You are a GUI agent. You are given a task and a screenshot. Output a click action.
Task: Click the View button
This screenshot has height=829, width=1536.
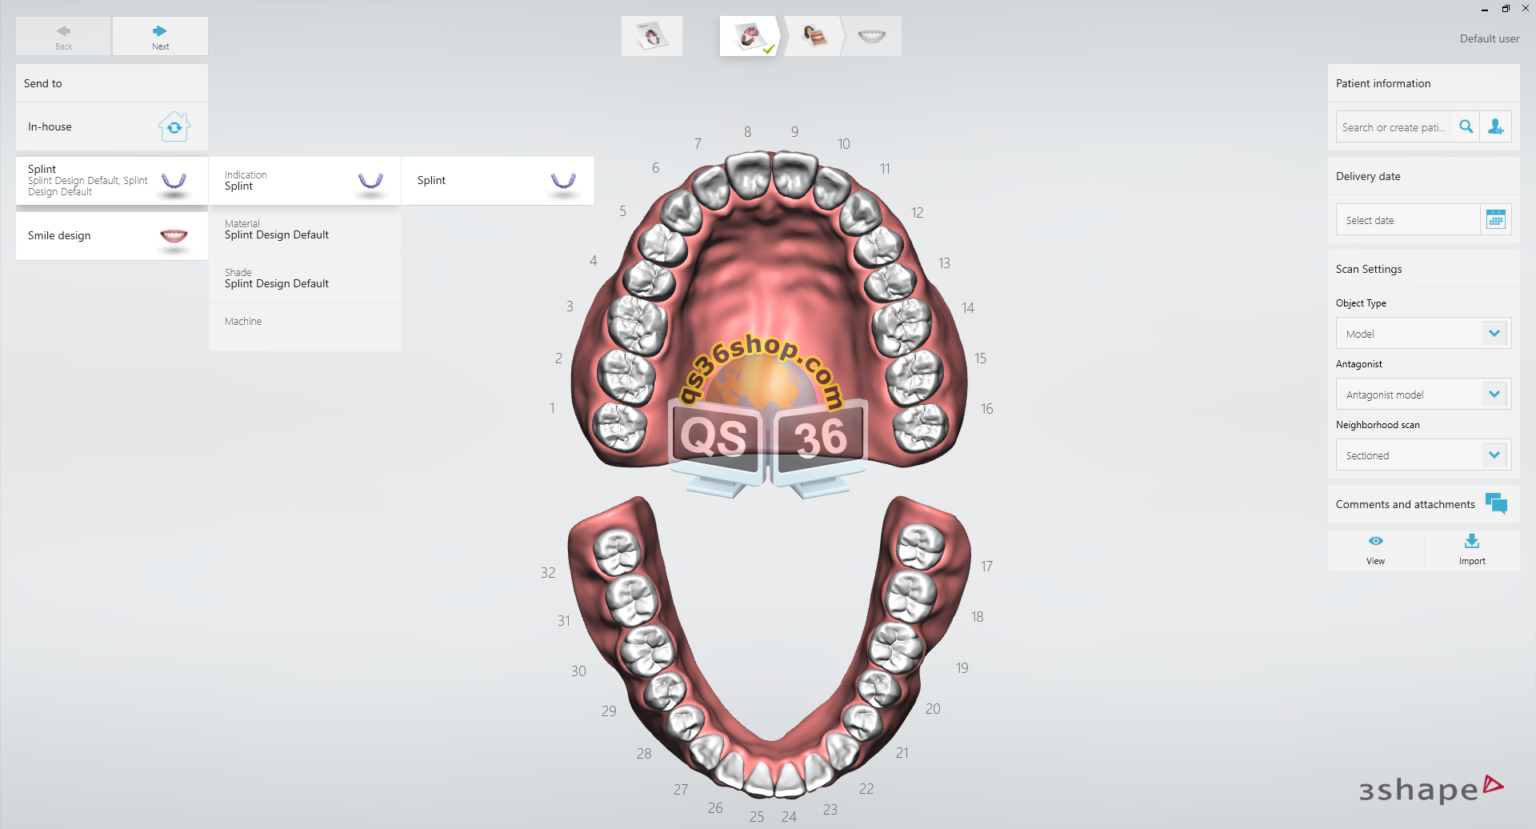pos(1375,549)
